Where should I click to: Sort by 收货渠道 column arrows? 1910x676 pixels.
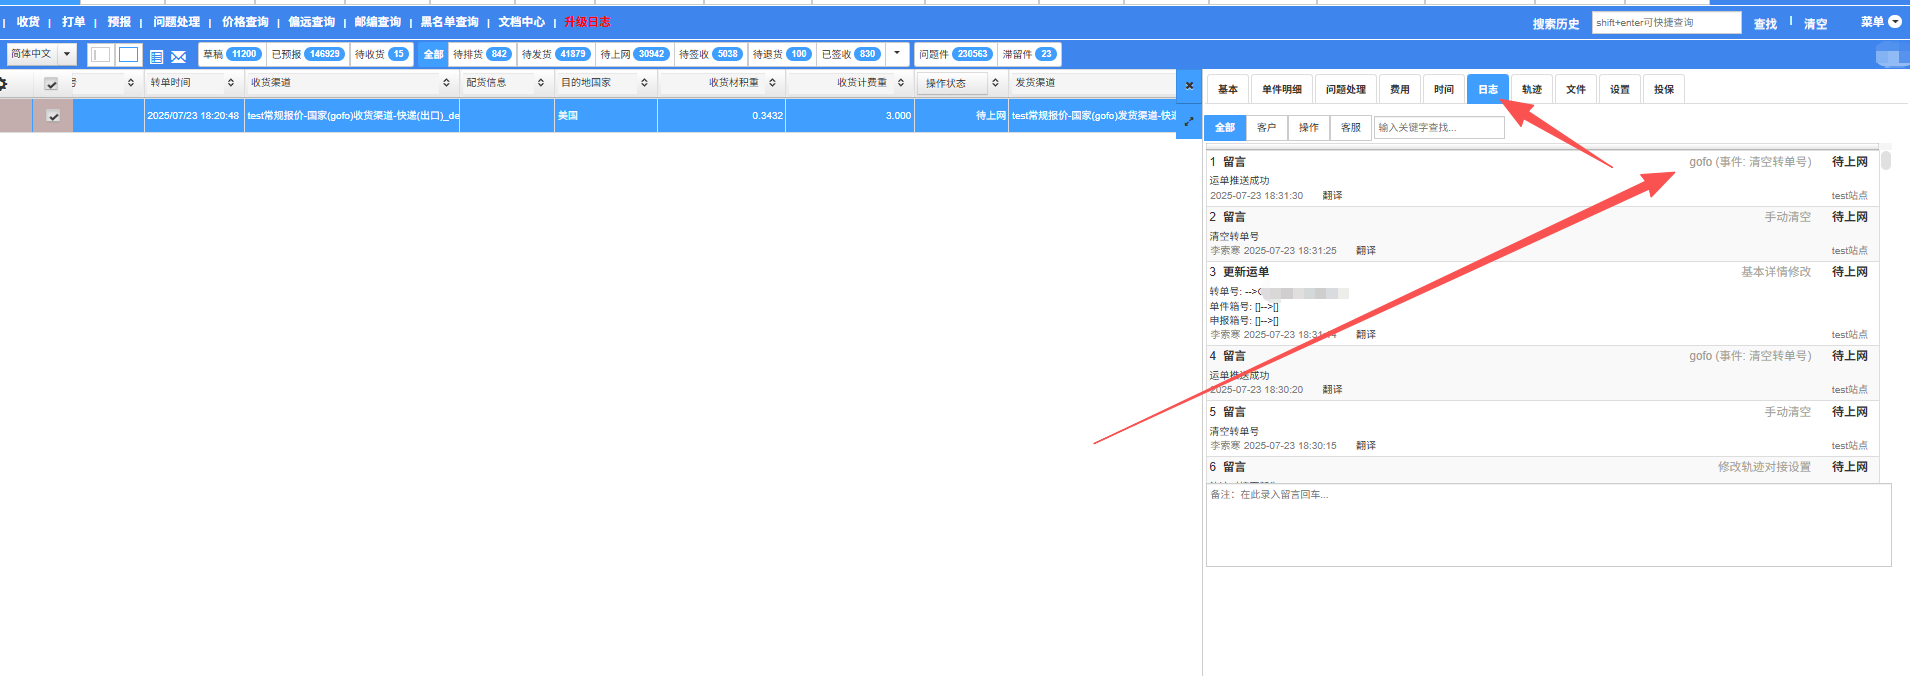[x=446, y=83]
